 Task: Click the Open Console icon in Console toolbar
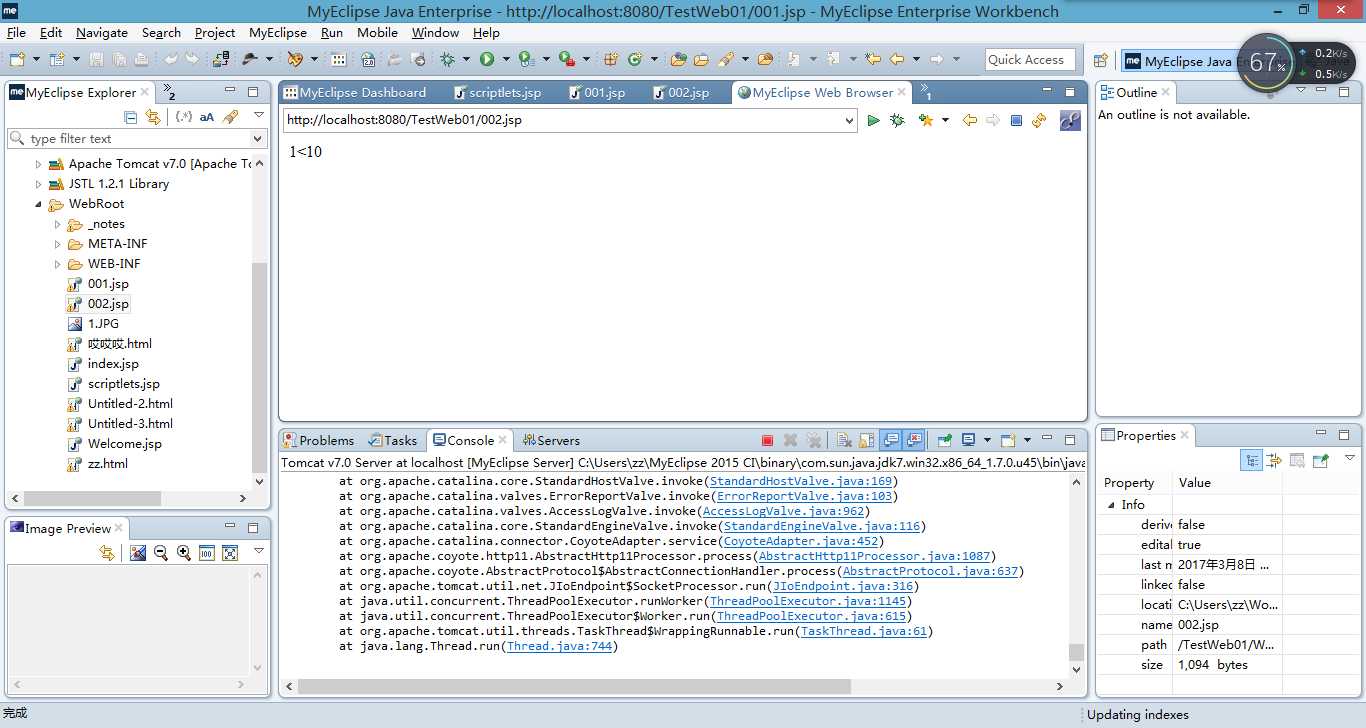tap(1008, 440)
